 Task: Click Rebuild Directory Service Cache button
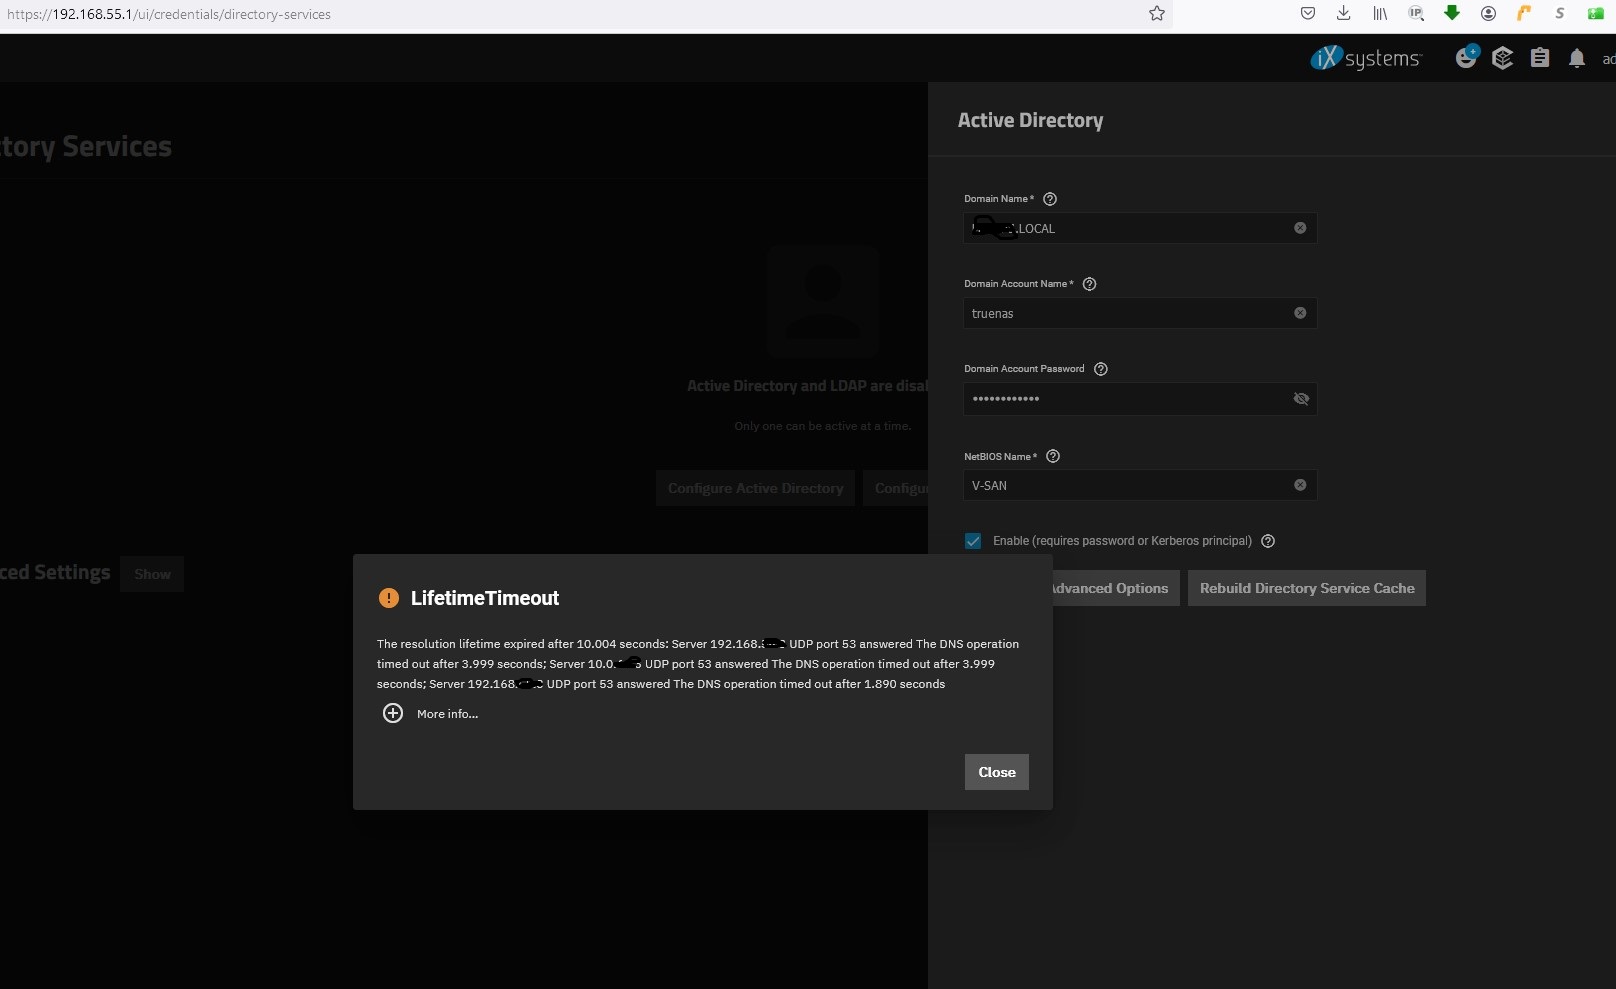(x=1307, y=588)
